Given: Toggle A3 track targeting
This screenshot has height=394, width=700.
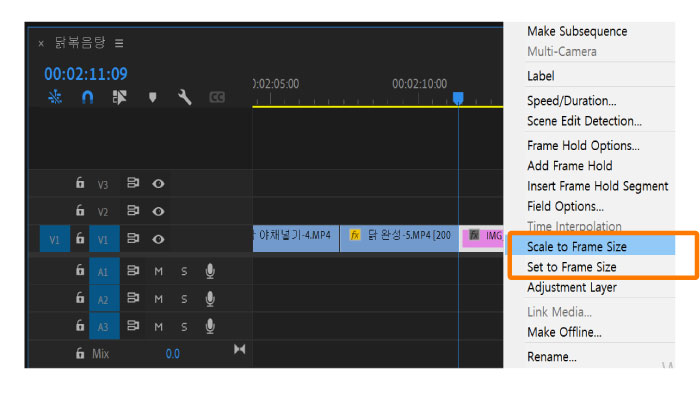Looking at the screenshot, I should (104, 327).
